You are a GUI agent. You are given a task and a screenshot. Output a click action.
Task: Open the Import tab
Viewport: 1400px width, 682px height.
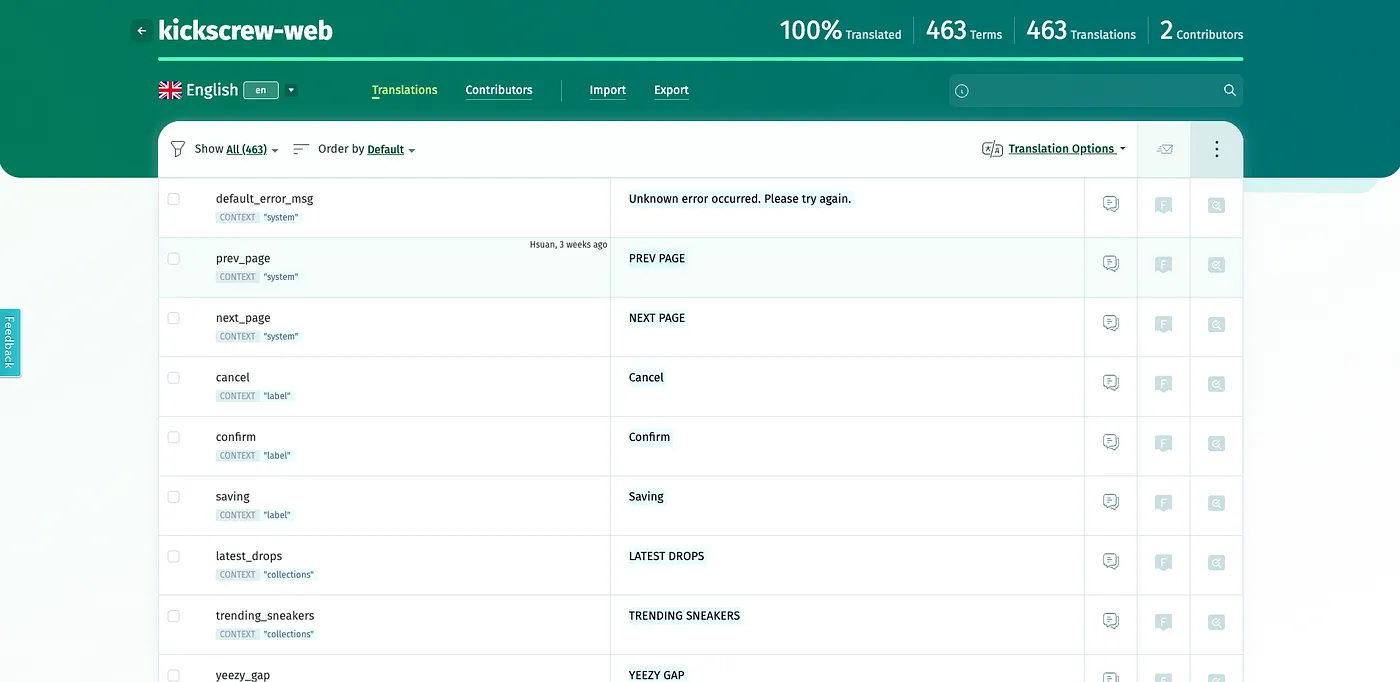coord(608,90)
